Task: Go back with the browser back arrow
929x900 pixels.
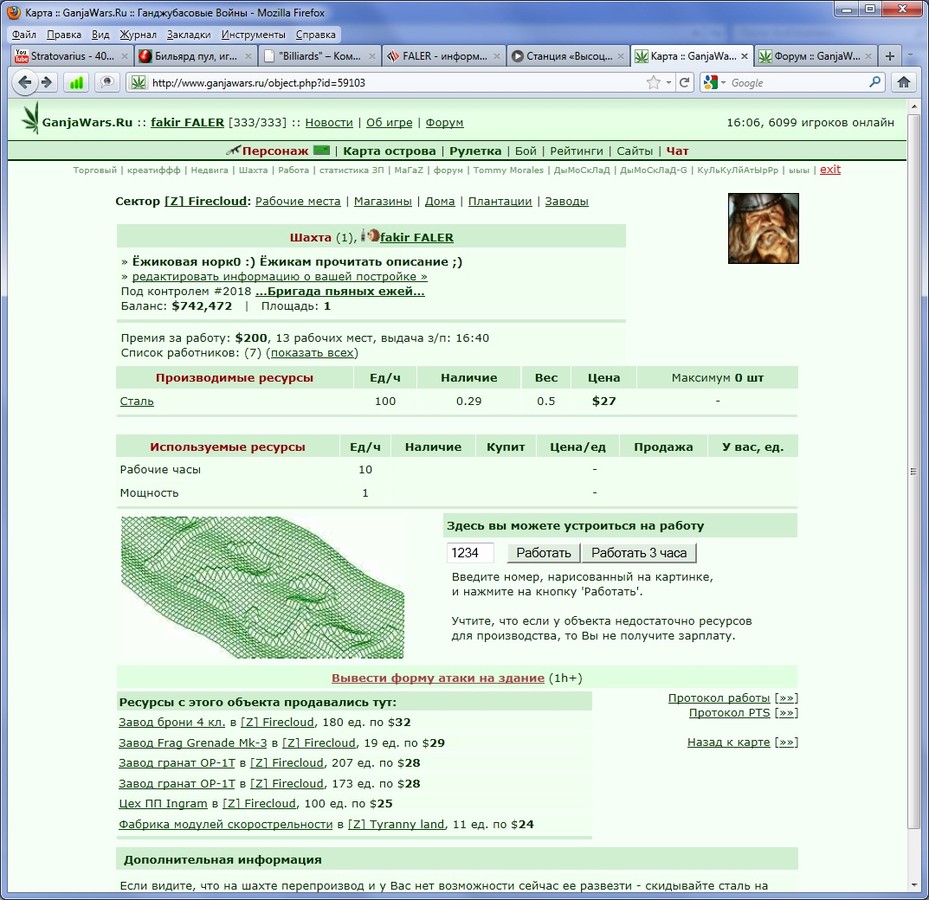Action: (x=24, y=82)
